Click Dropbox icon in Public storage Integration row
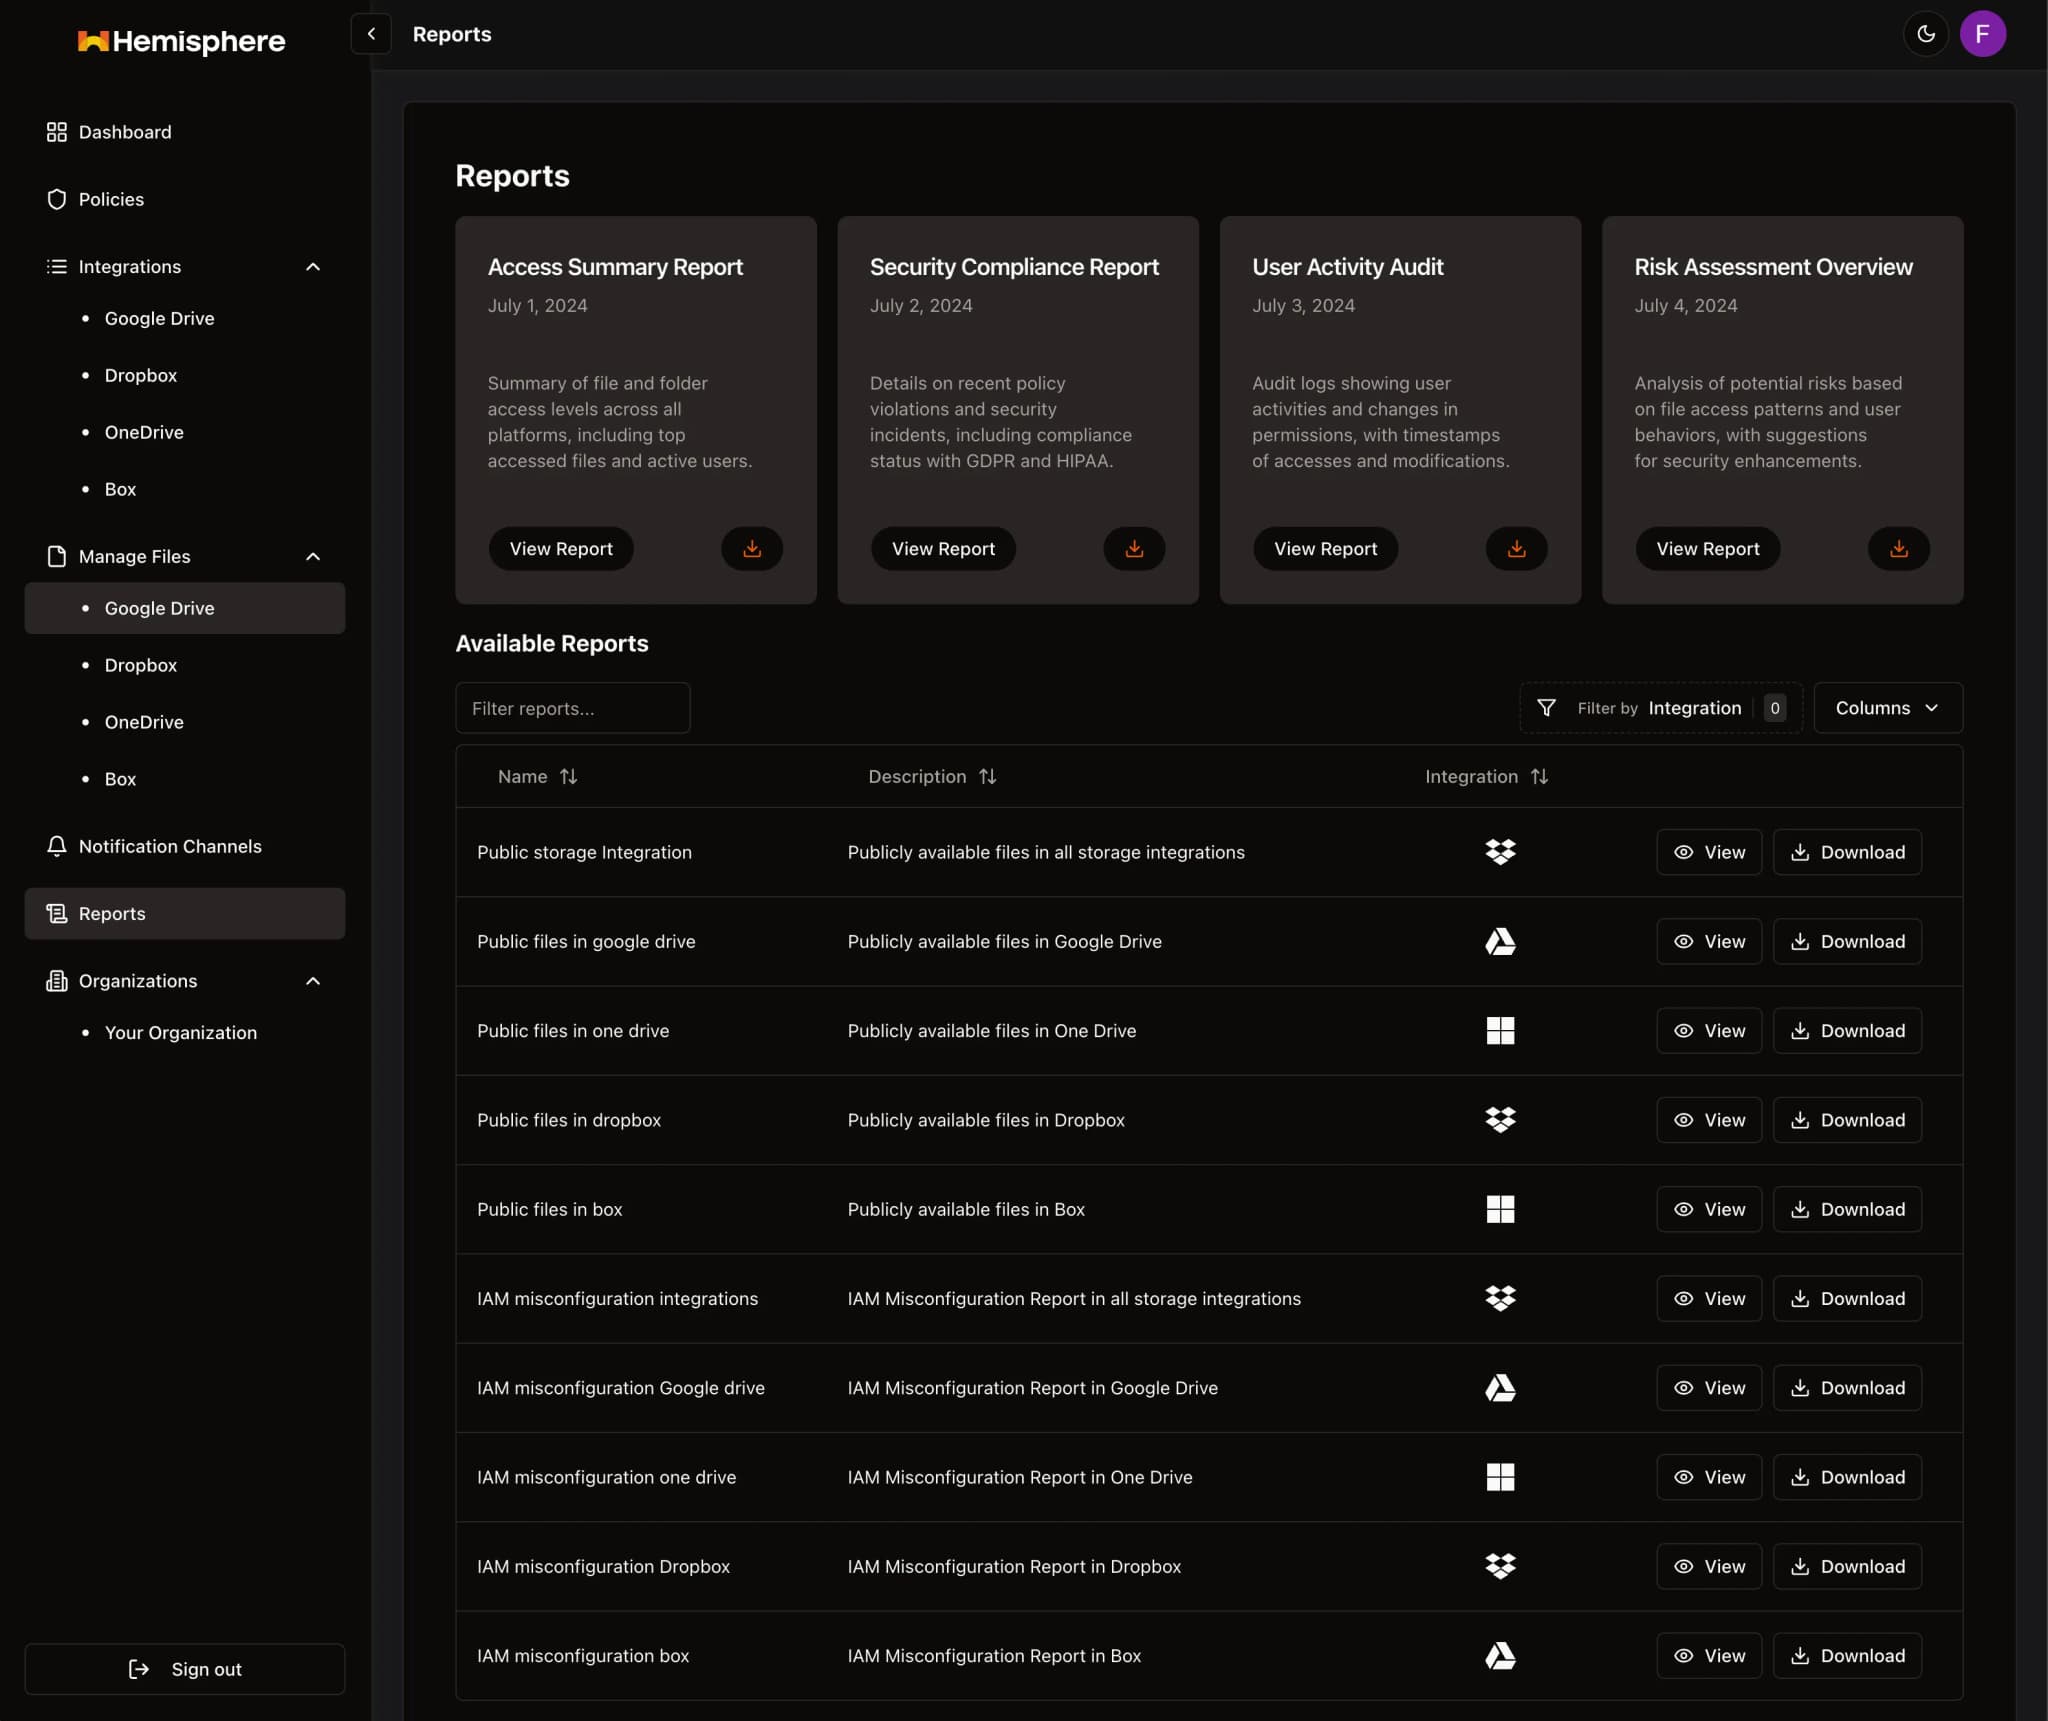Viewport: 2048px width, 1721px height. pyautogui.click(x=1500, y=852)
